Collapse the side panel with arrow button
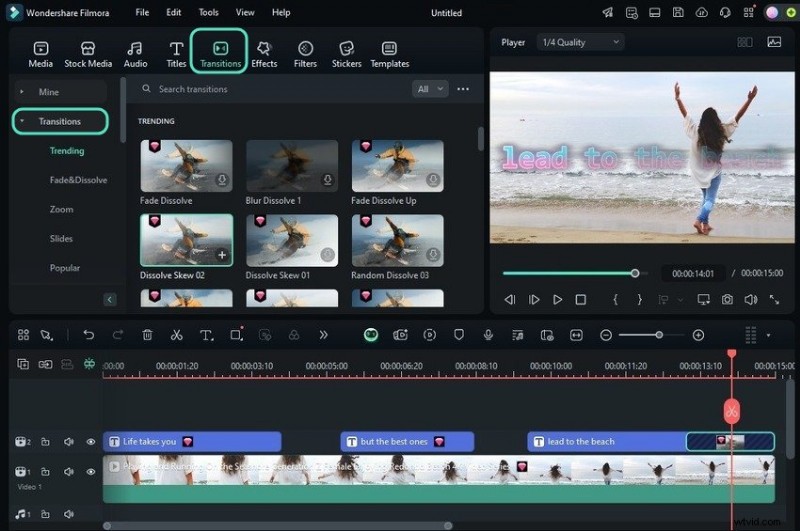Screen dimensions: 800x531 [x=110, y=299]
